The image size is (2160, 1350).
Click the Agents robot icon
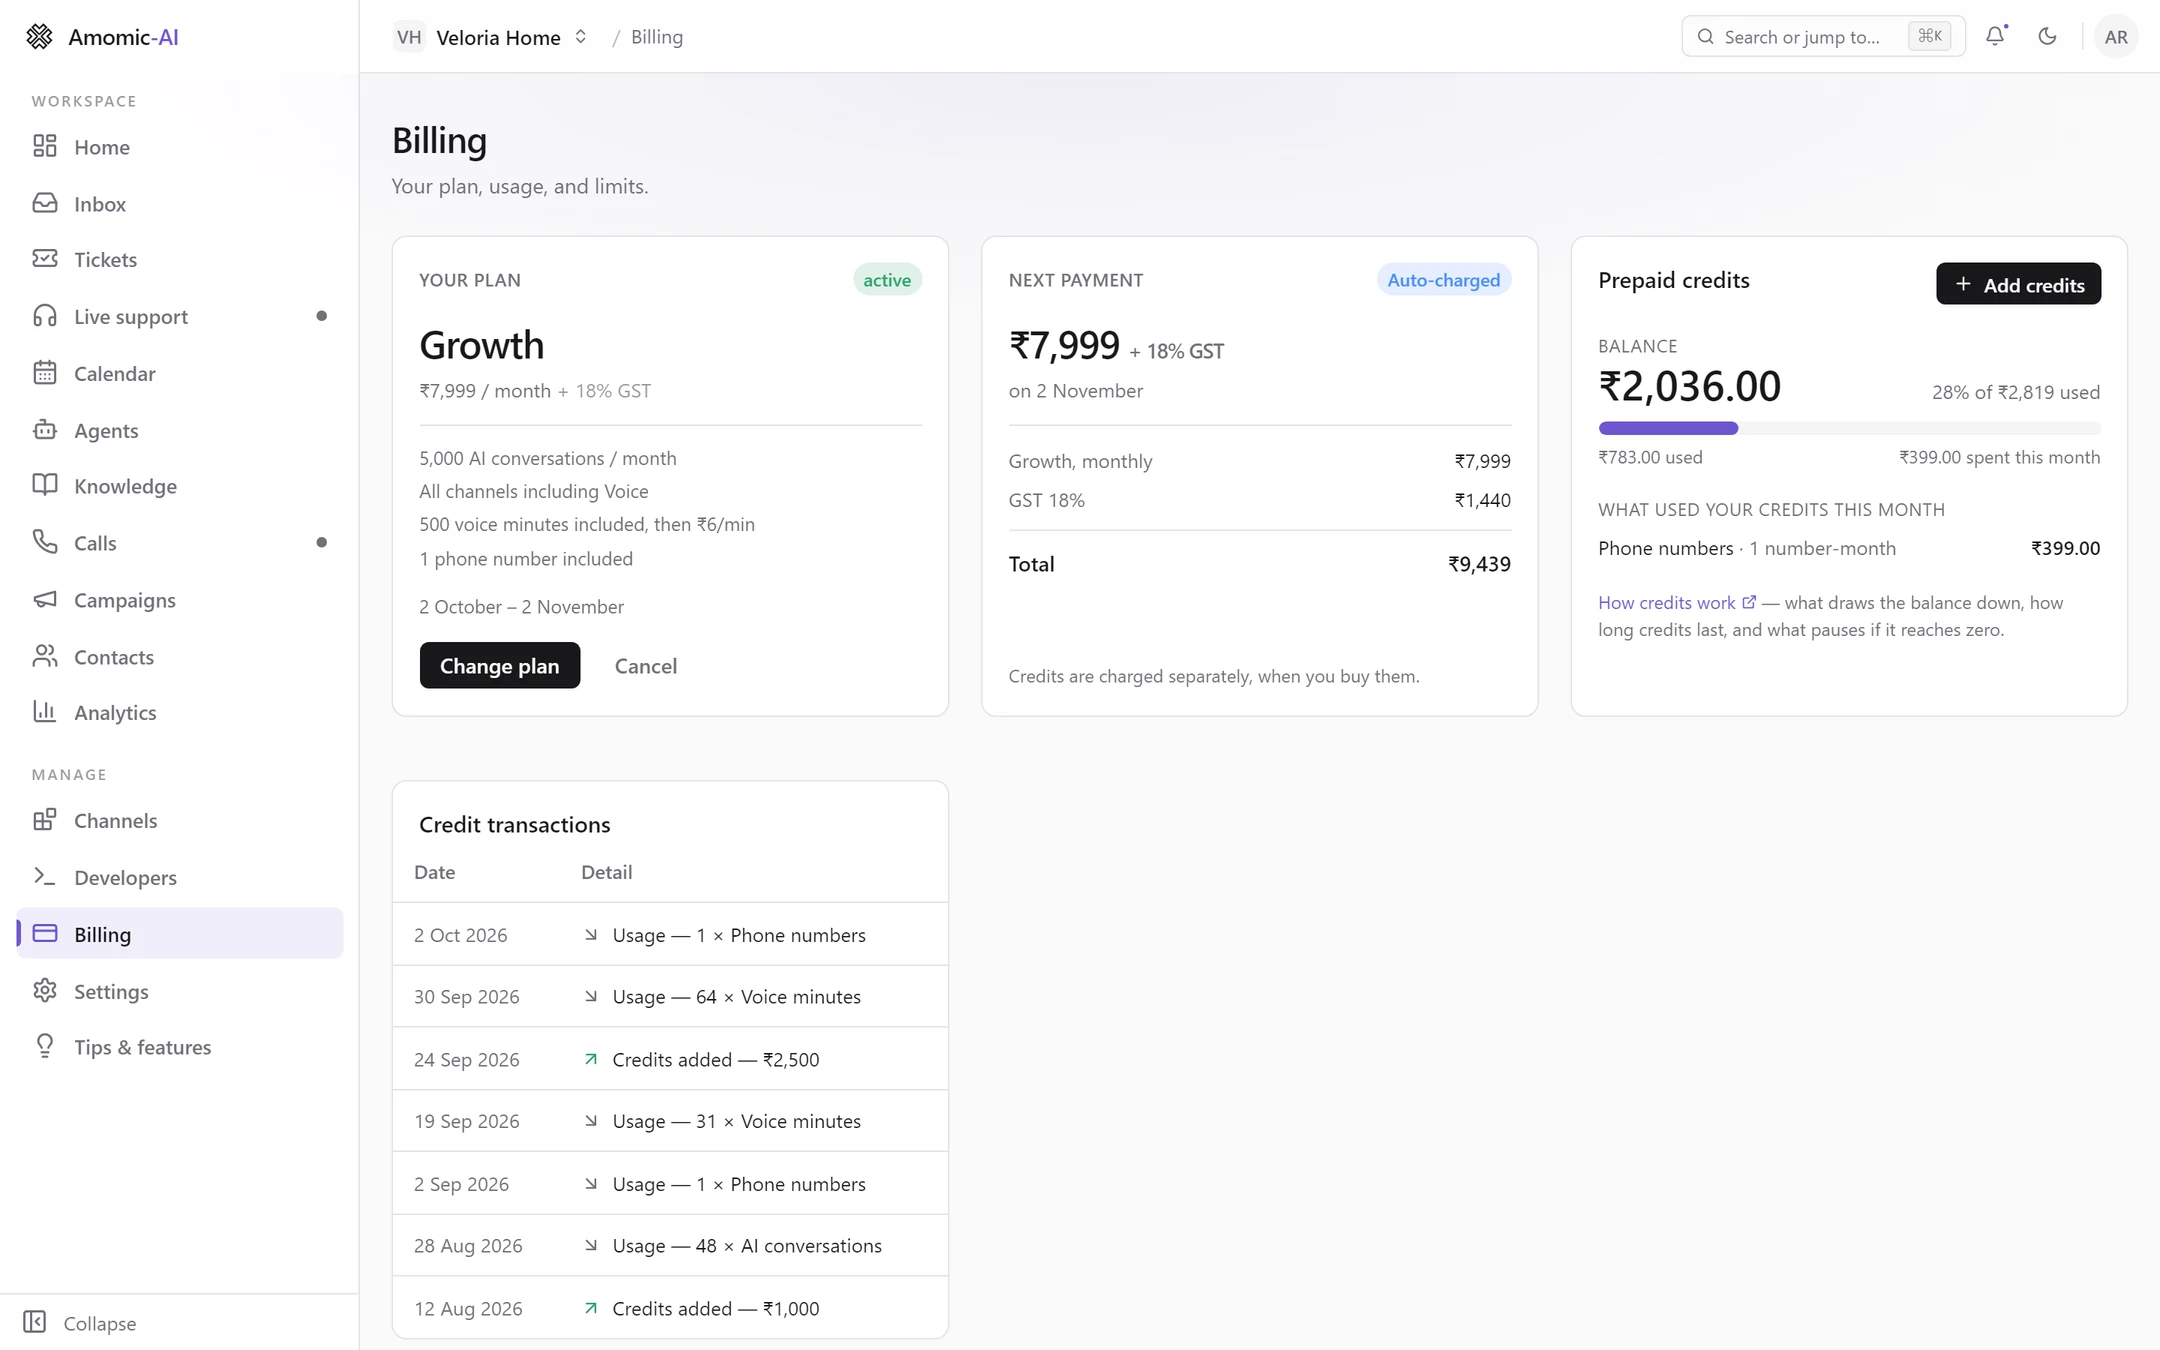[45, 430]
